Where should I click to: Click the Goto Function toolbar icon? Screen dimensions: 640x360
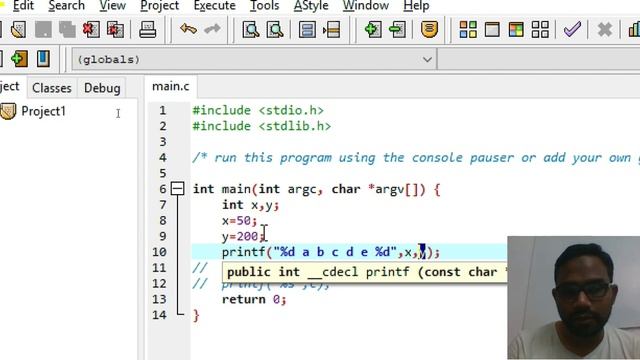(307, 29)
